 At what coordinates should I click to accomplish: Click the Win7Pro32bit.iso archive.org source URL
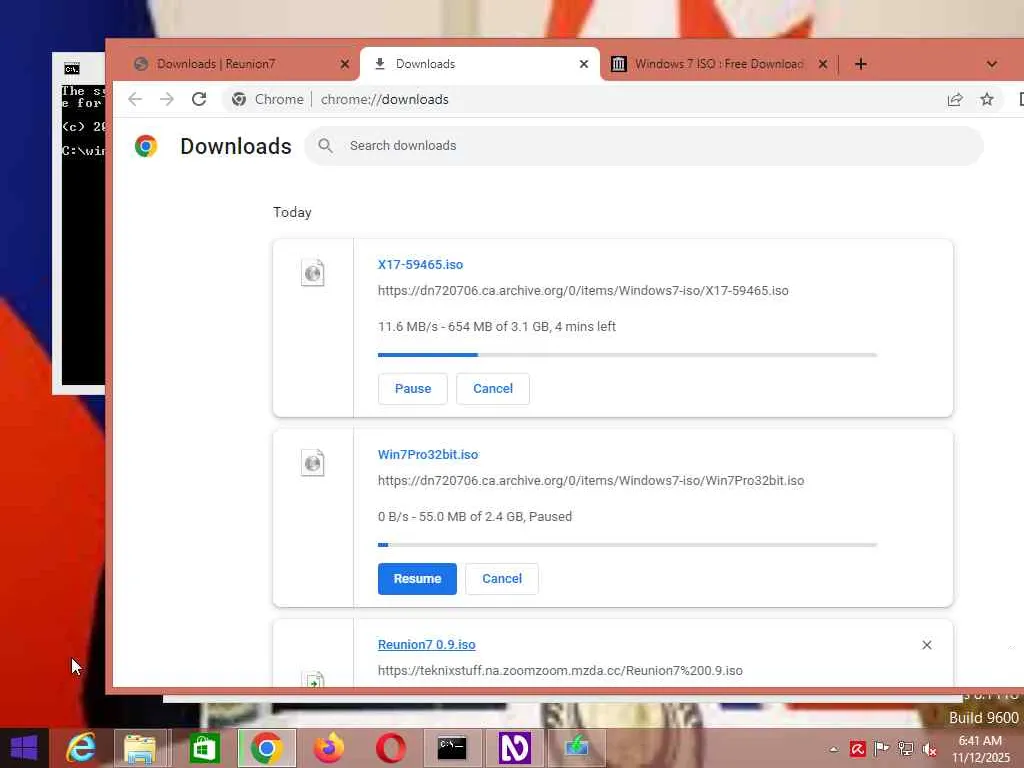tap(591, 481)
